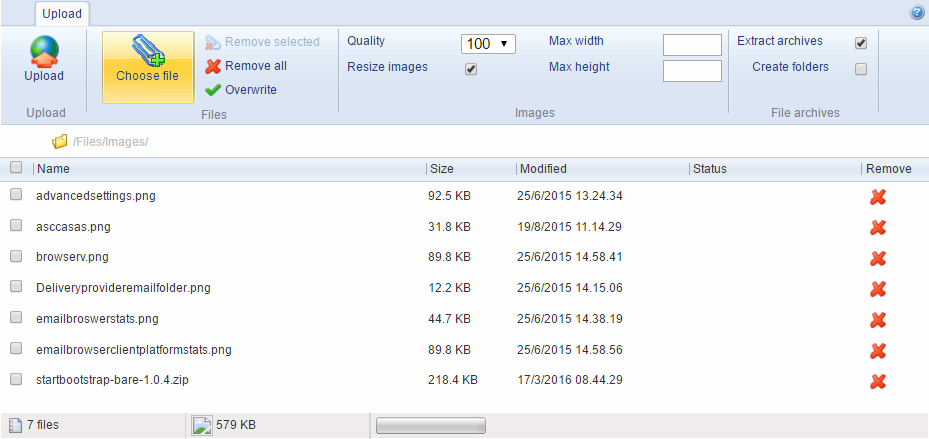Screen dimensions: 929x439
Task: Click the Max width input field
Action: pyautogui.click(x=692, y=45)
